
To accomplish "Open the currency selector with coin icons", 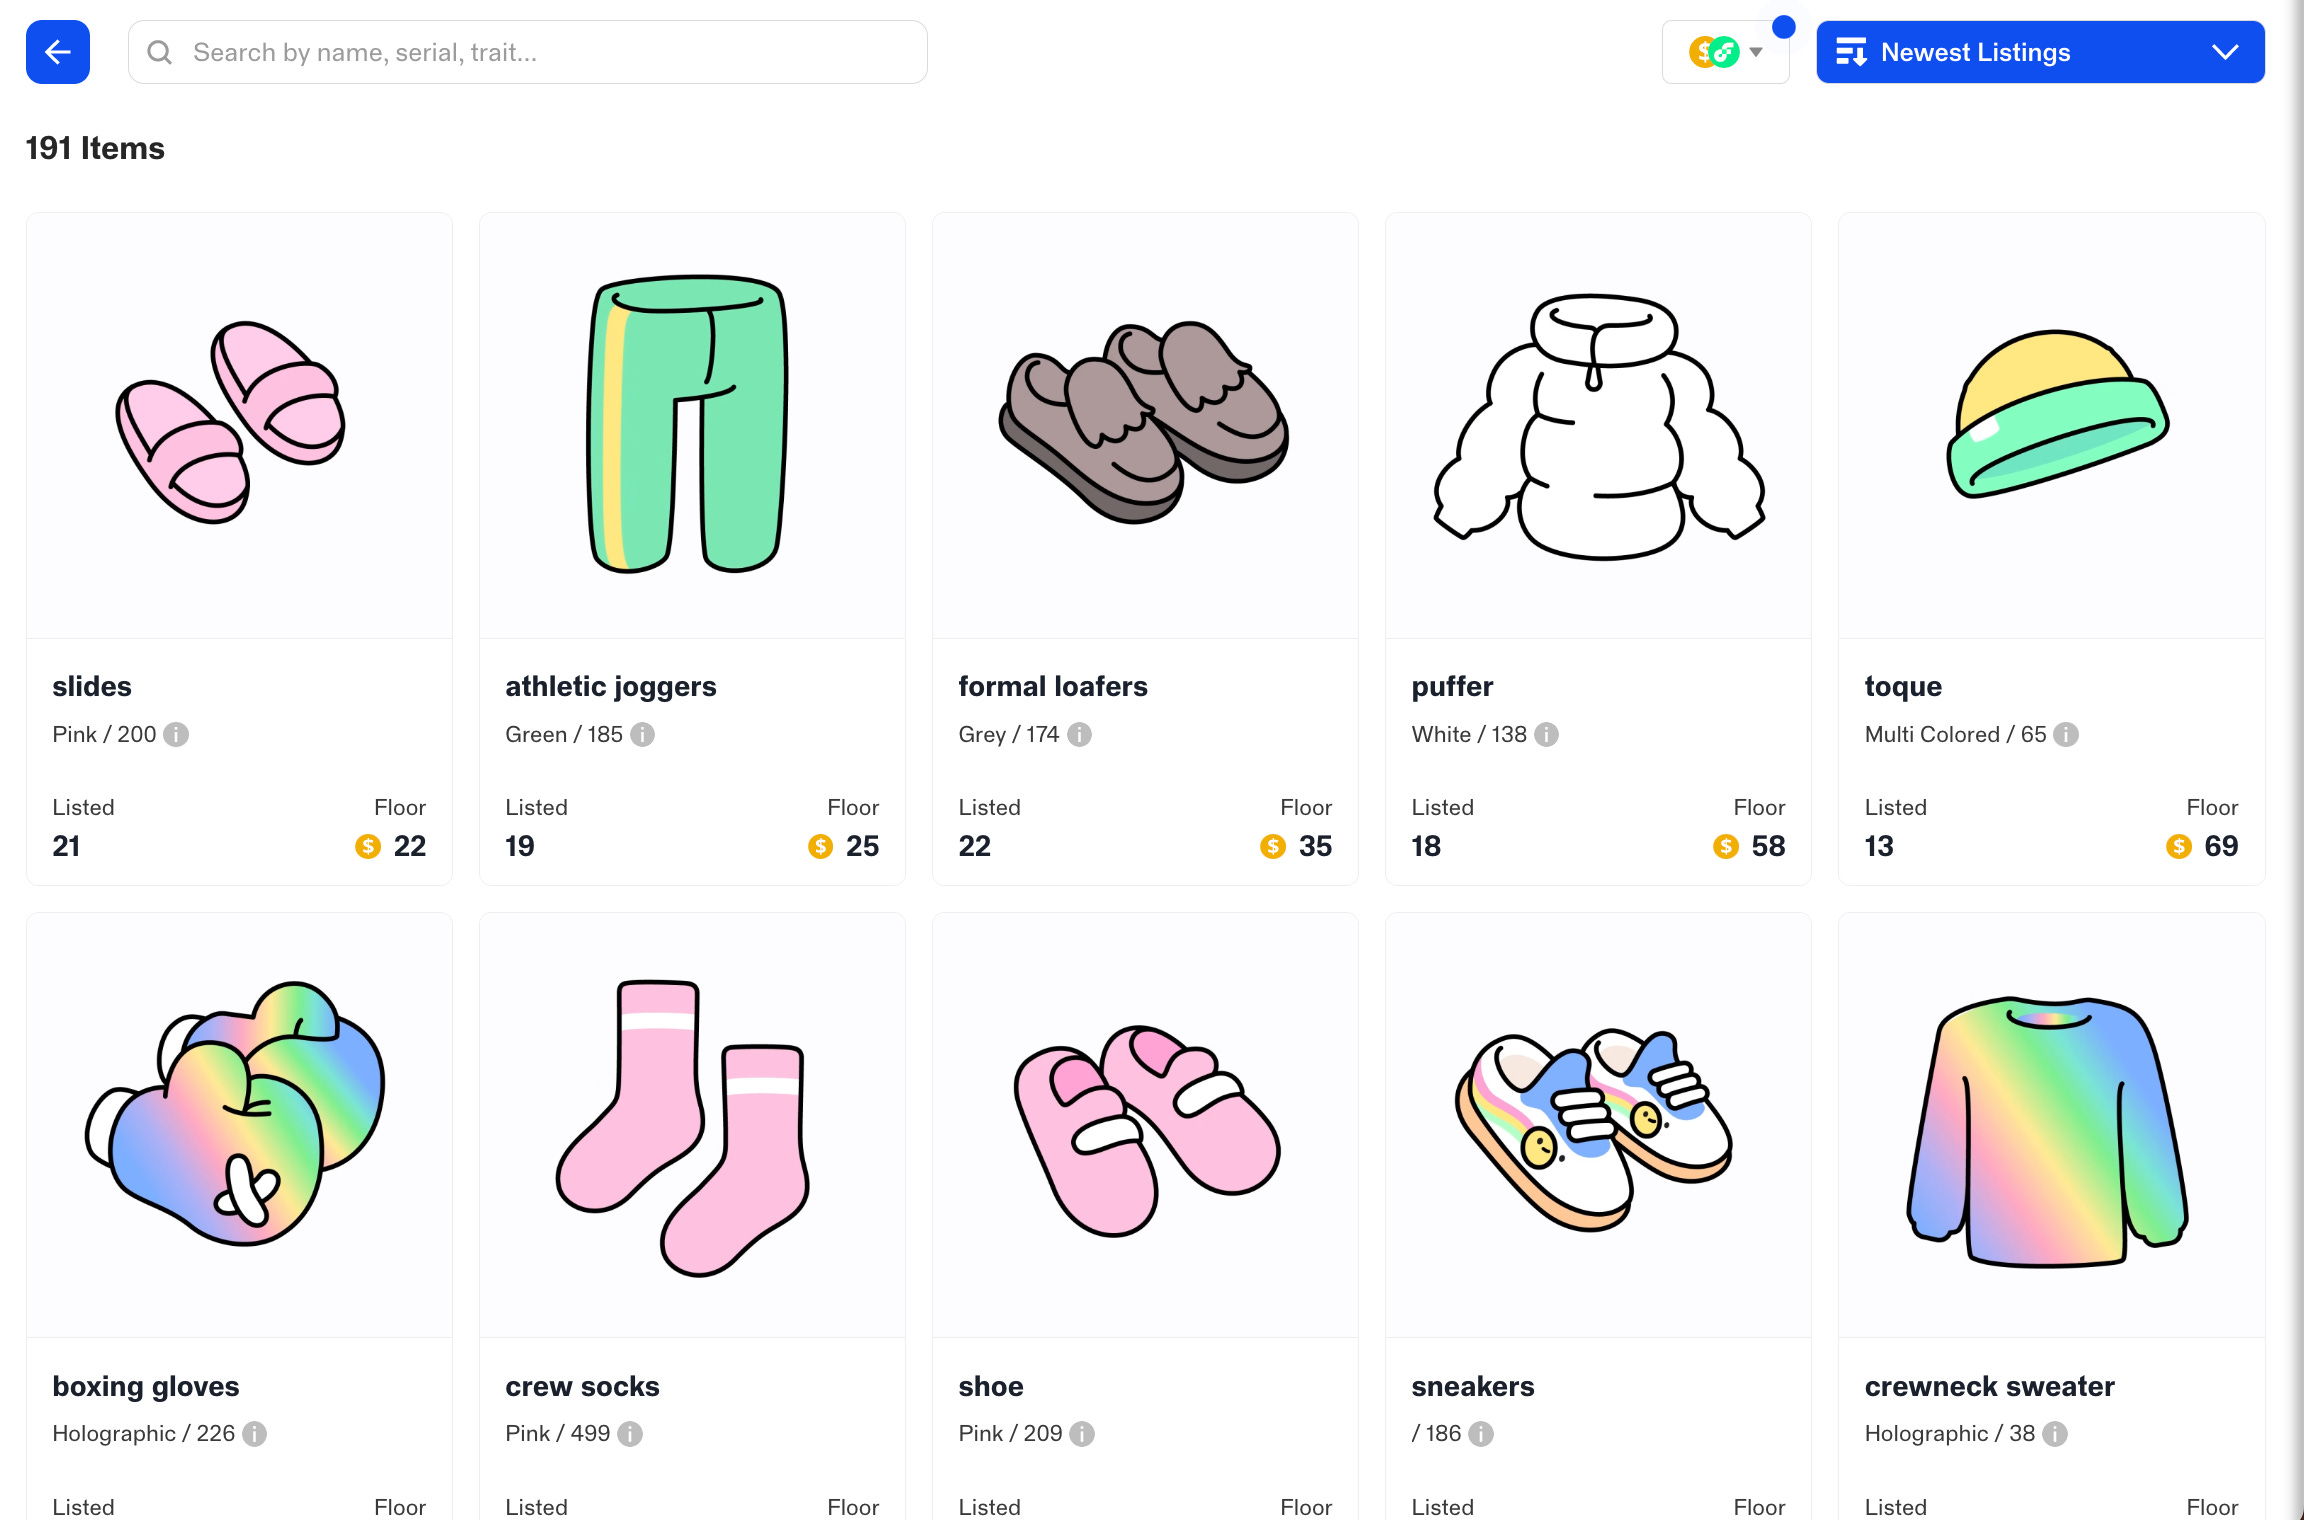I will tap(1713, 51).
